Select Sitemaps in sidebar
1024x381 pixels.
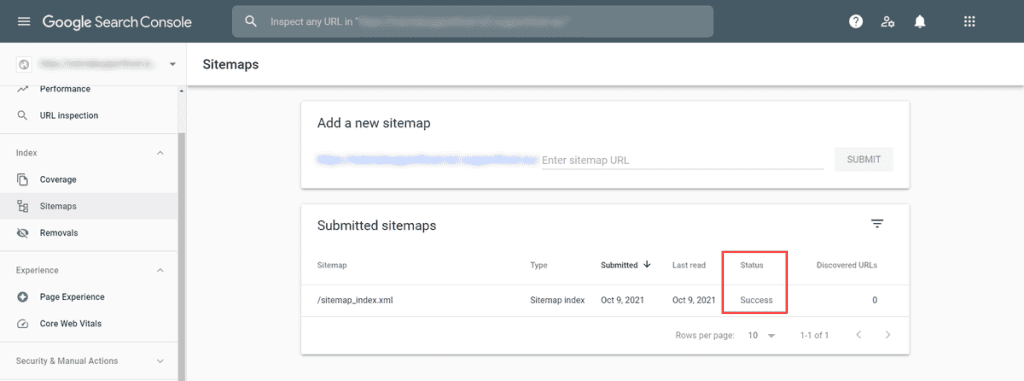click(89, 207)
